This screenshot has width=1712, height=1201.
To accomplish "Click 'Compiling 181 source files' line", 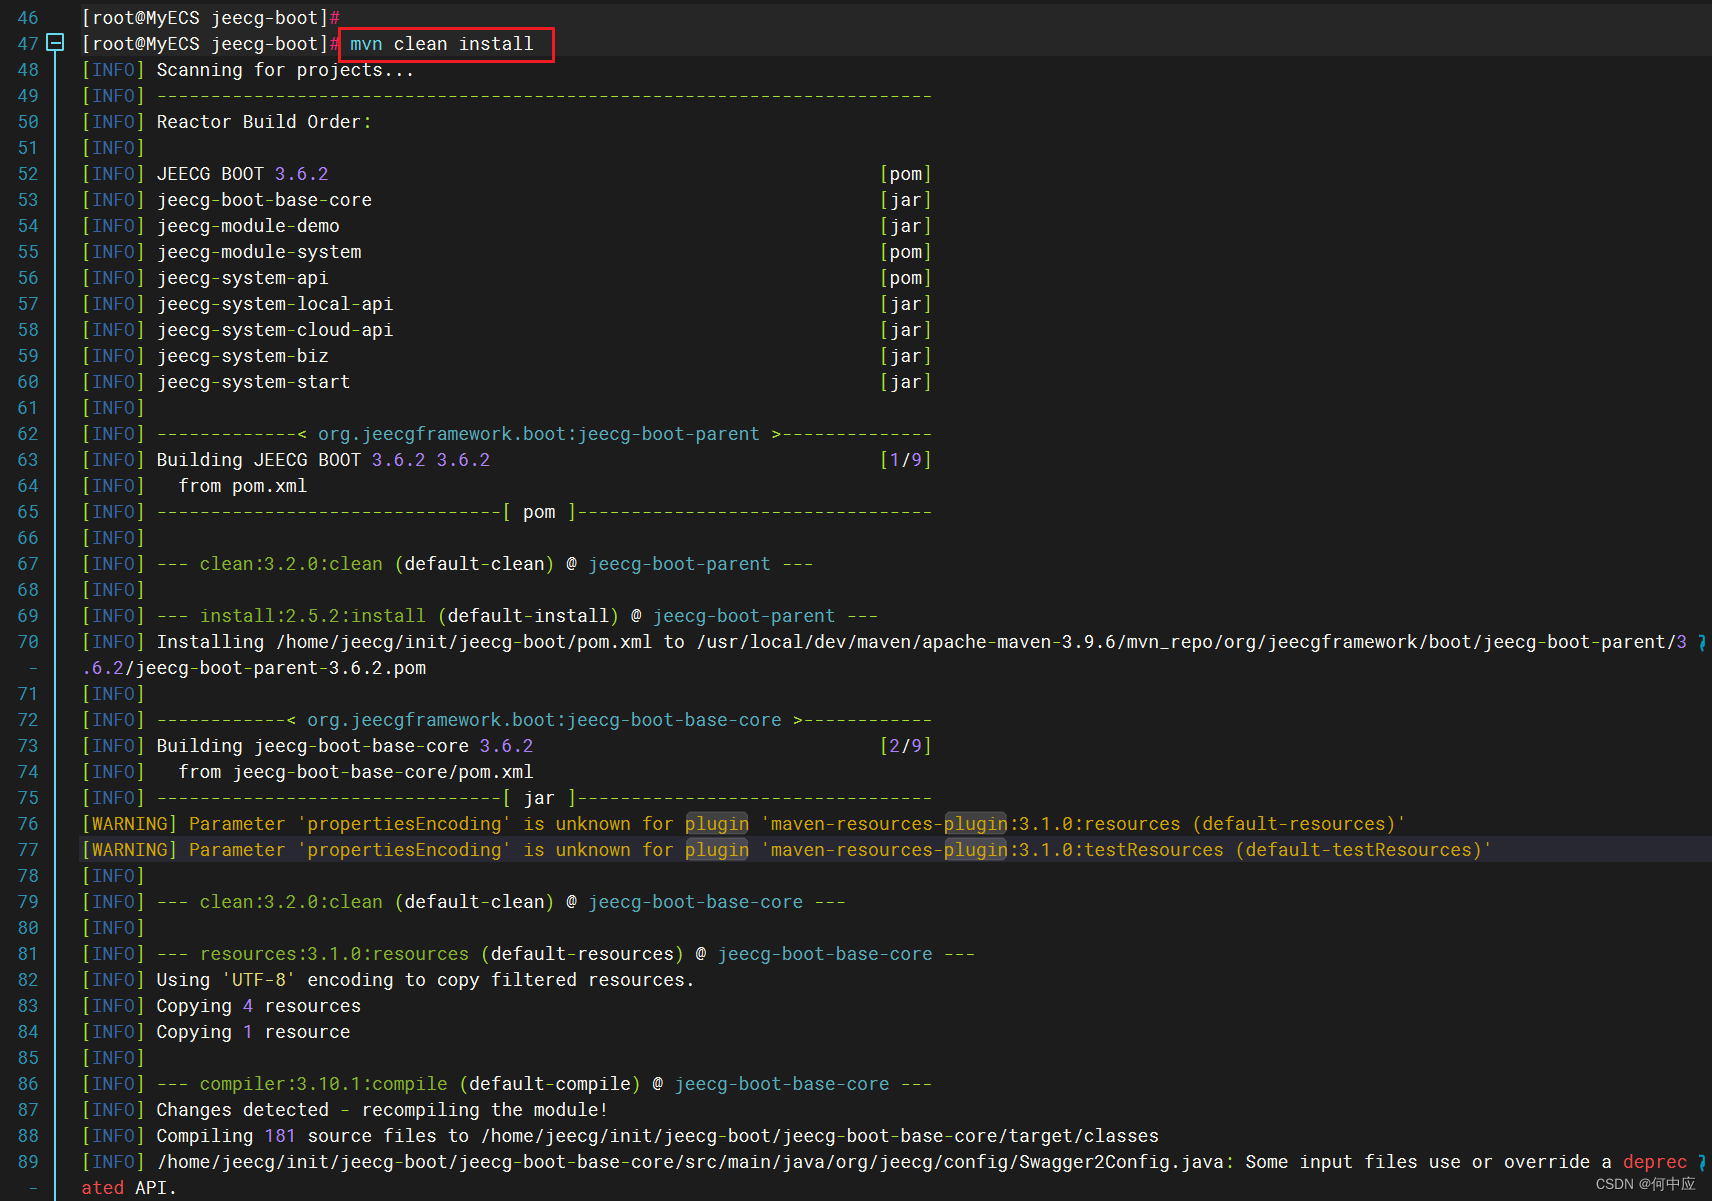I will tap(657, 1136).
